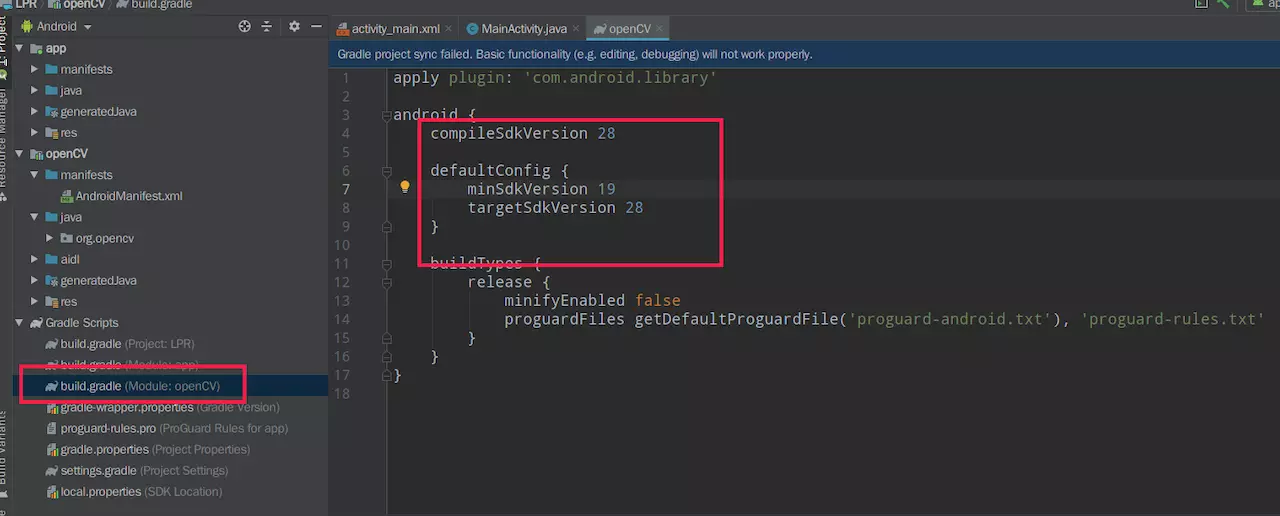This screenshot has width=1280, height=516.
Task: Click the Collapse All icon in Project panel
Action: (x=267, y=27)
